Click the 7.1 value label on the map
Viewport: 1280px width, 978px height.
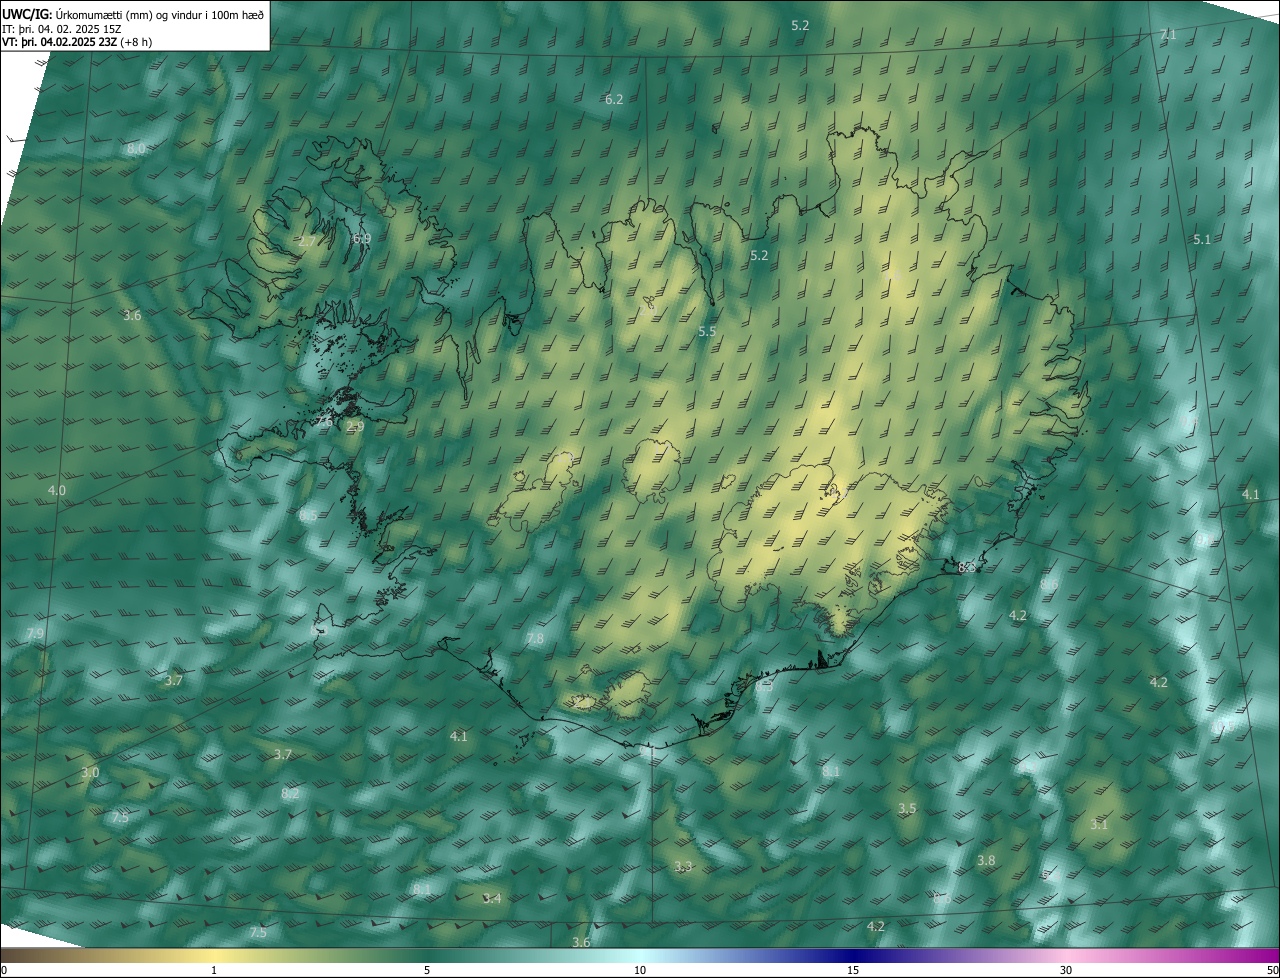click(1168, 35)
